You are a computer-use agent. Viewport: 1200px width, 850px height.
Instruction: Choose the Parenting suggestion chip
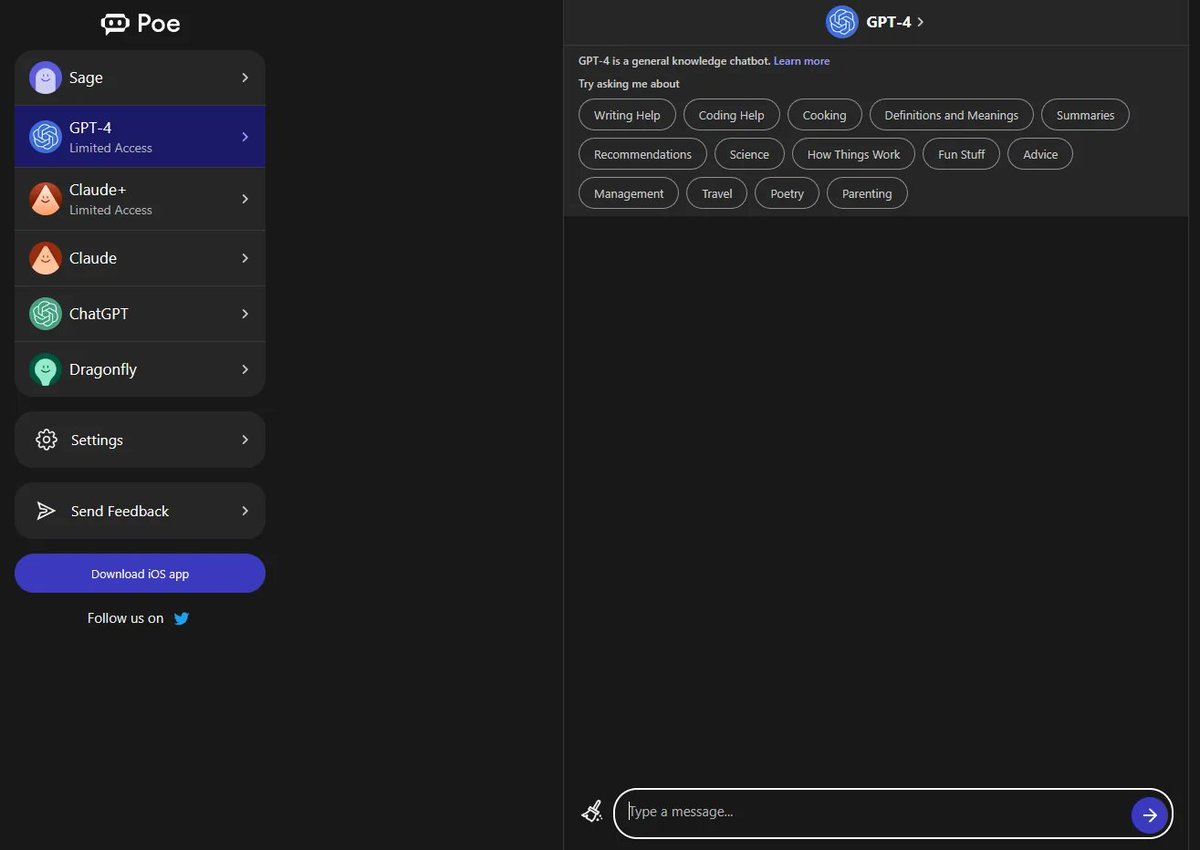867,193
